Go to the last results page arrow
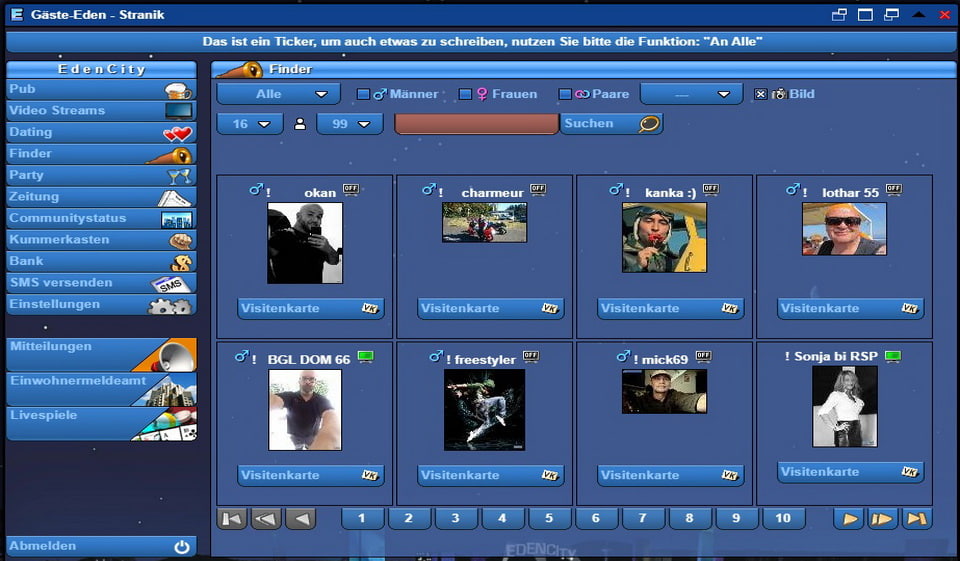This screenshot has width=960, height=561. pyautogui.click(x=916, y=518)
